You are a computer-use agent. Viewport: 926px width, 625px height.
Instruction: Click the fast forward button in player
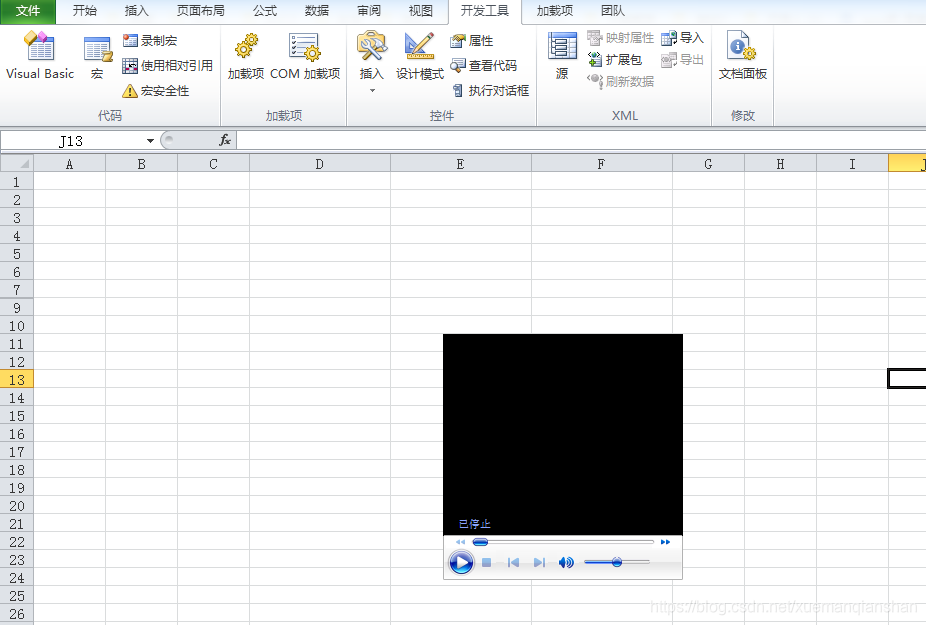(x=666, y=542)
